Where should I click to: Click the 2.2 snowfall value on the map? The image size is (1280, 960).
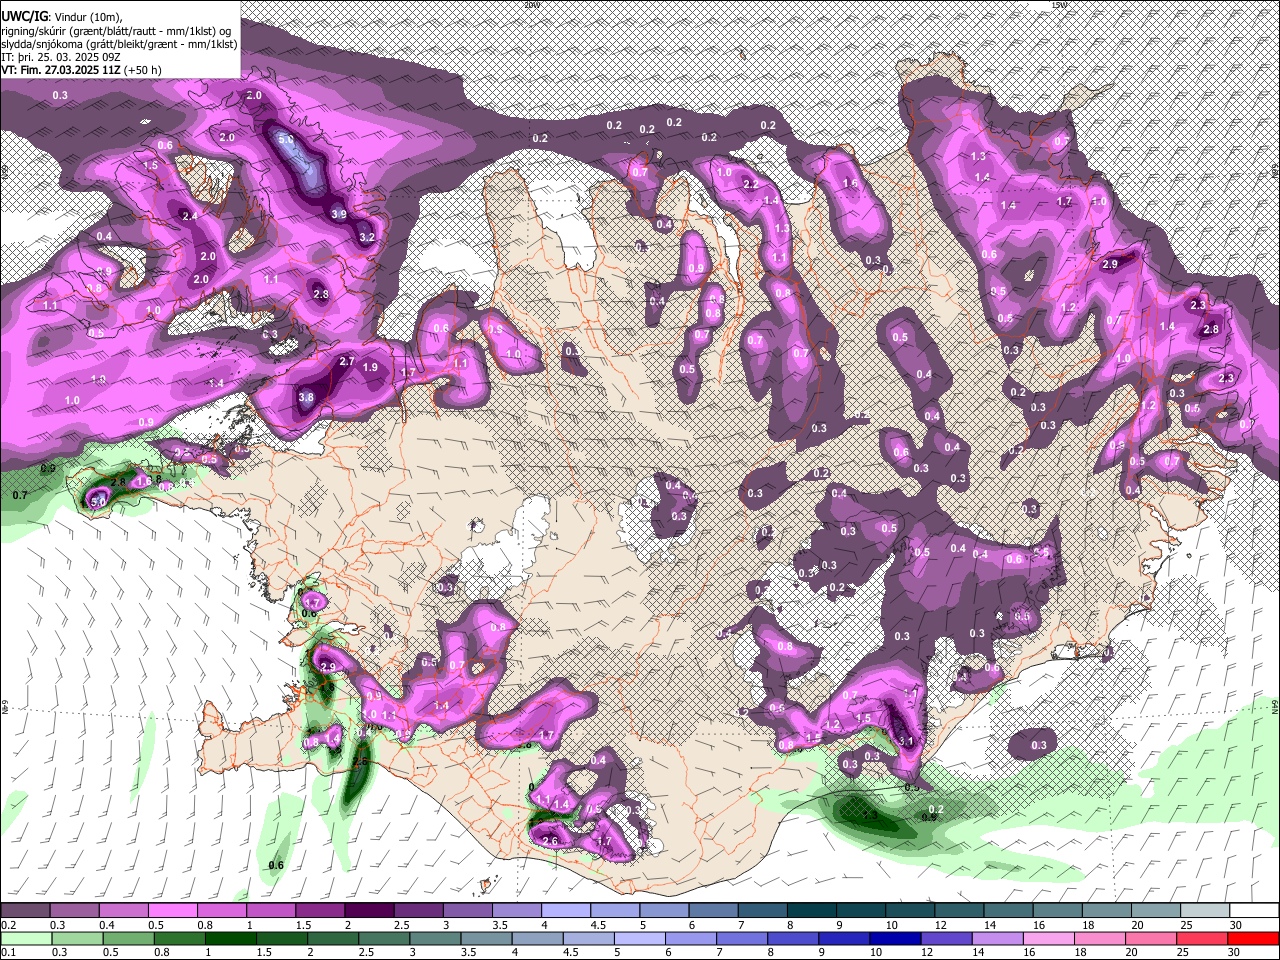pyautogui.click(x=751, y=185)
